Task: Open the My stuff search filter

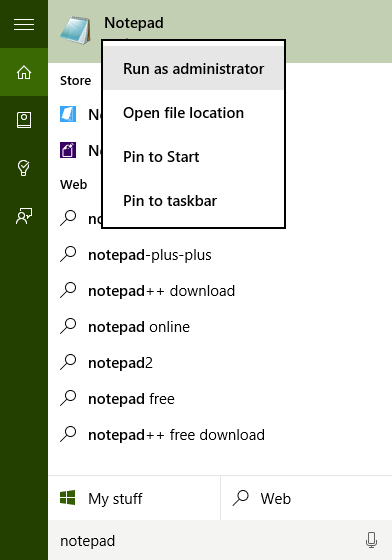Action: pos(134,498)
